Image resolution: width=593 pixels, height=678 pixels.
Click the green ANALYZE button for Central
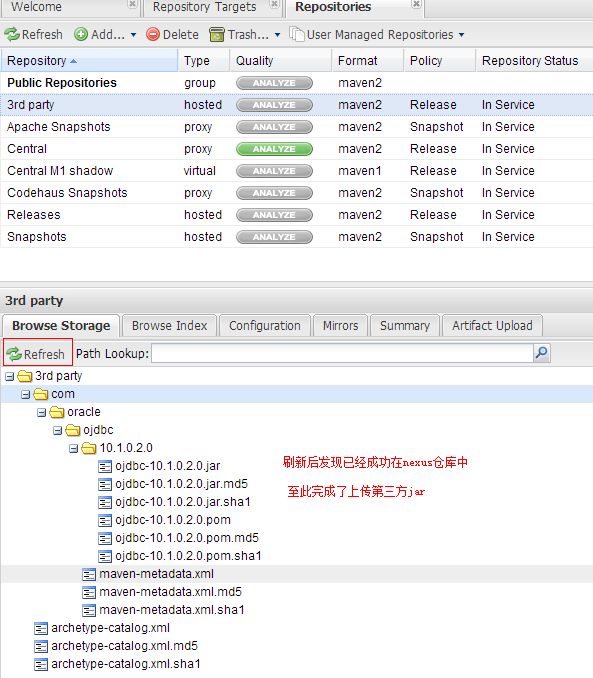(x=274, y=149)
